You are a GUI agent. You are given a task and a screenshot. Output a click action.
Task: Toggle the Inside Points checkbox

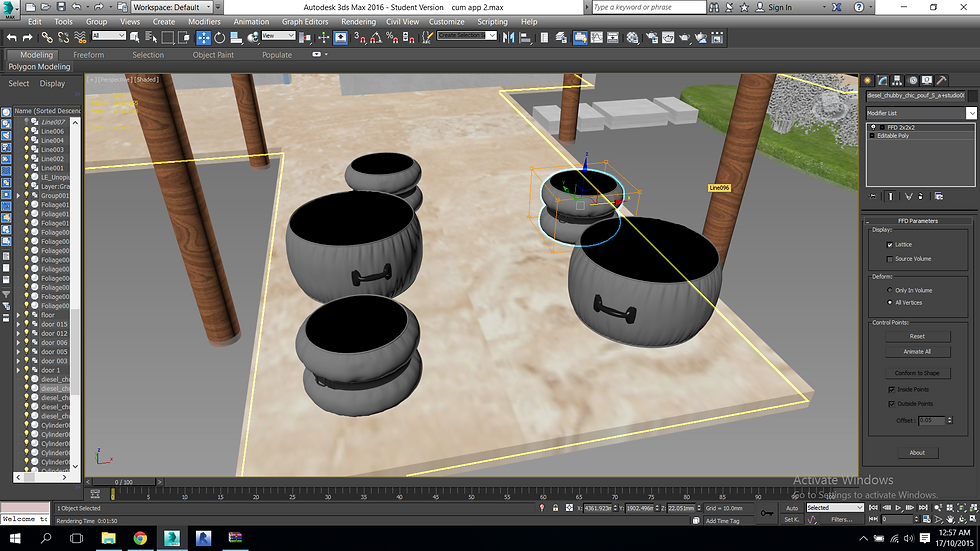point(891,389)
